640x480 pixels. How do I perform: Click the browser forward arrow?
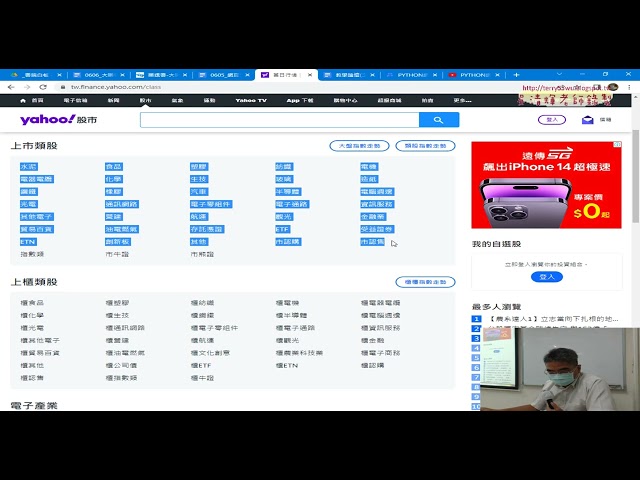[x=27, y=87]
